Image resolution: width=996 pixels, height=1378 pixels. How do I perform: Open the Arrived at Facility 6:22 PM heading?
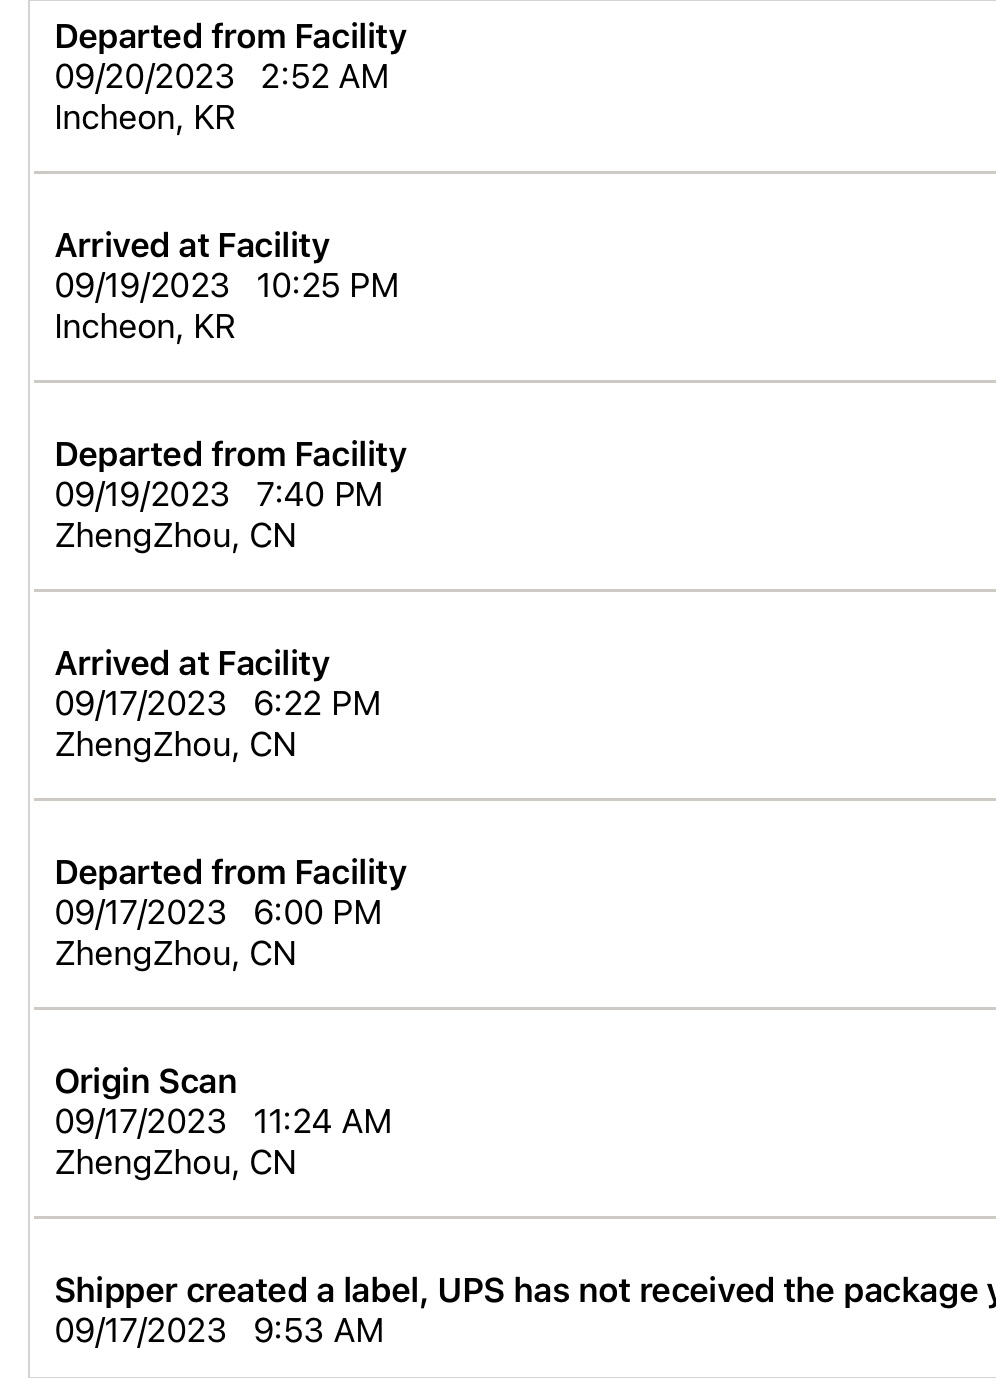(x=192, y=664)
